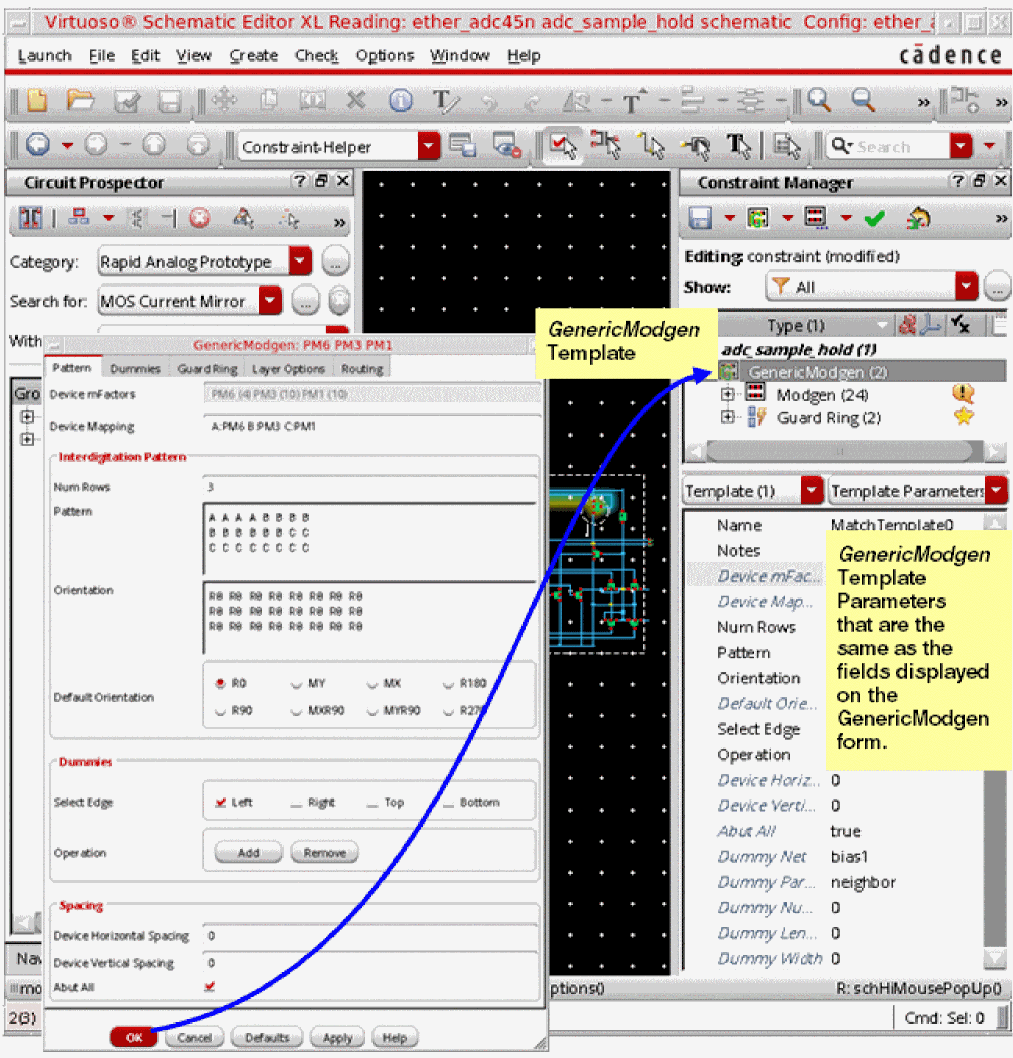Open the toolbar Search field dropdown arrow
The height and width of the screenshot is (1058, 1013).
960,146
